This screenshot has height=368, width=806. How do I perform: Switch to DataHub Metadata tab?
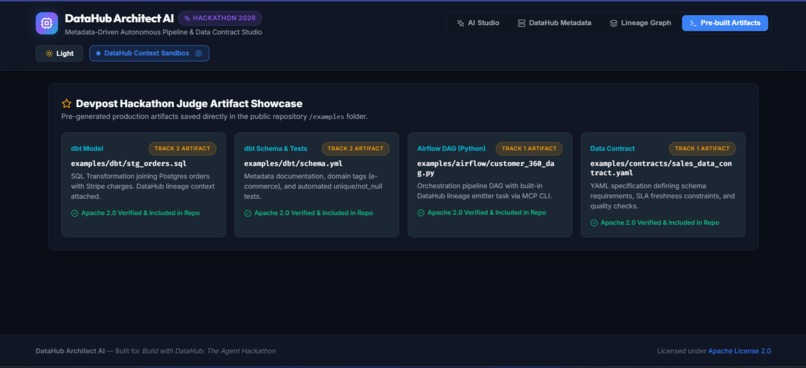[554, 23]
